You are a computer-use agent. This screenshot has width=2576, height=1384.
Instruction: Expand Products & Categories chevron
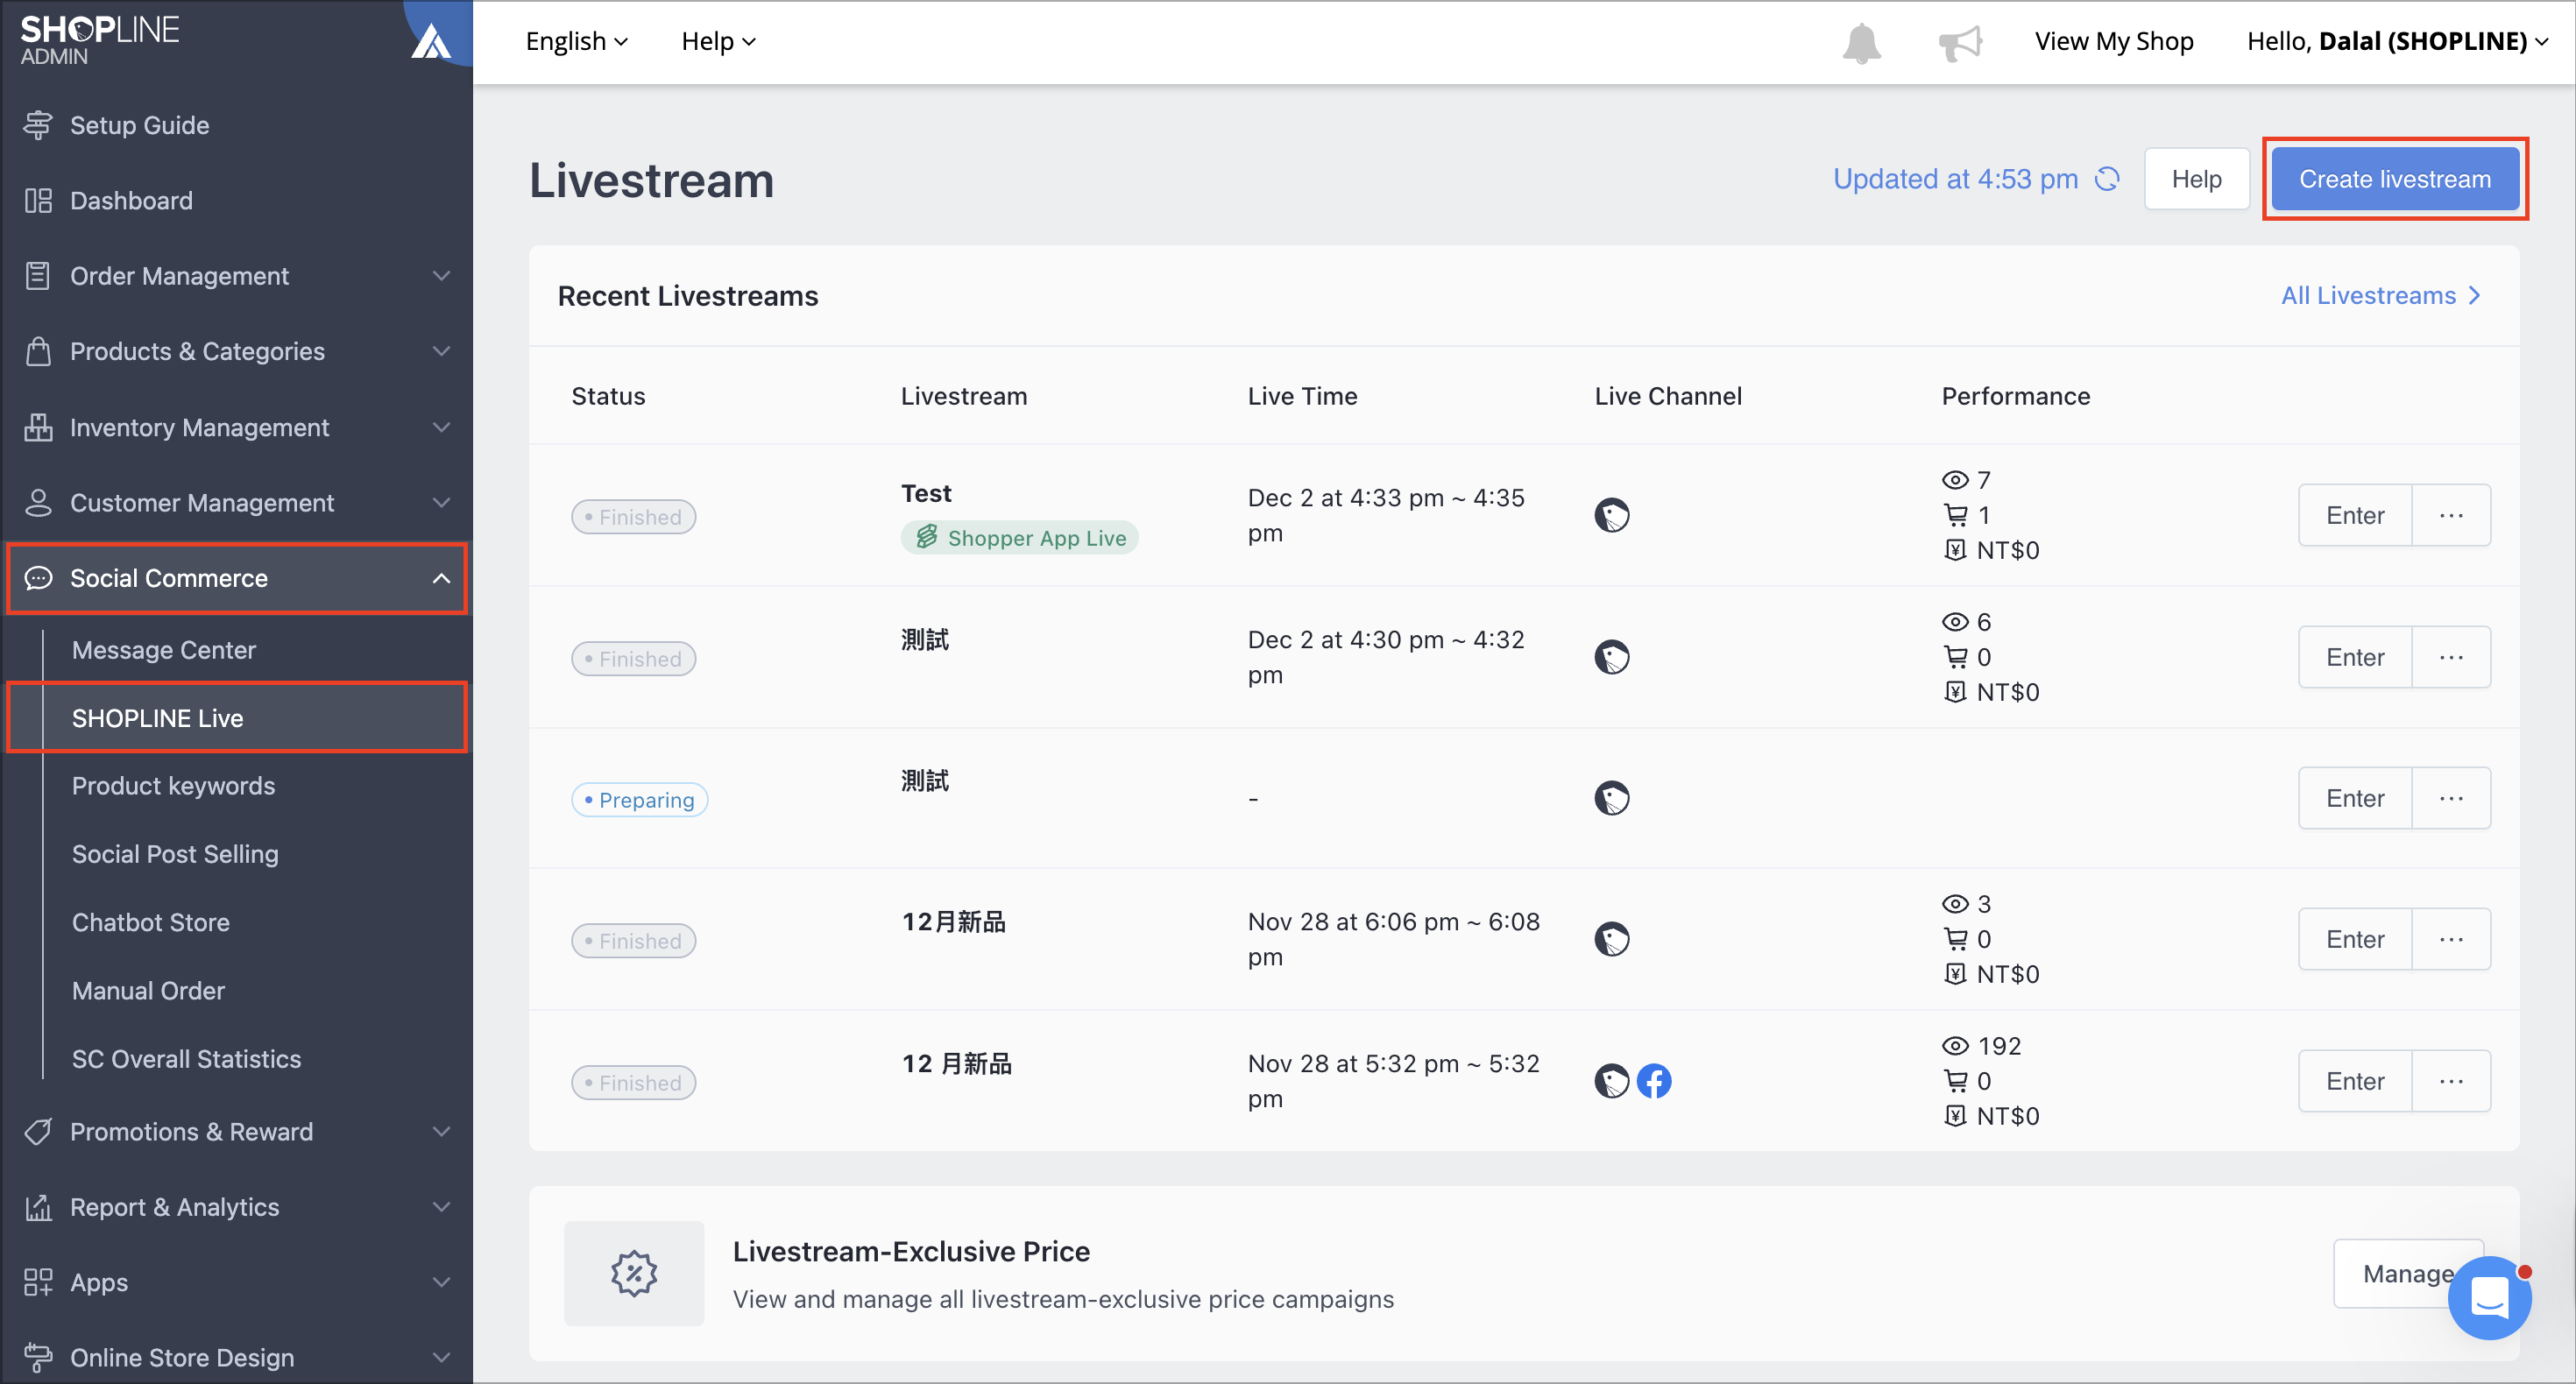(x=441, y=351)
